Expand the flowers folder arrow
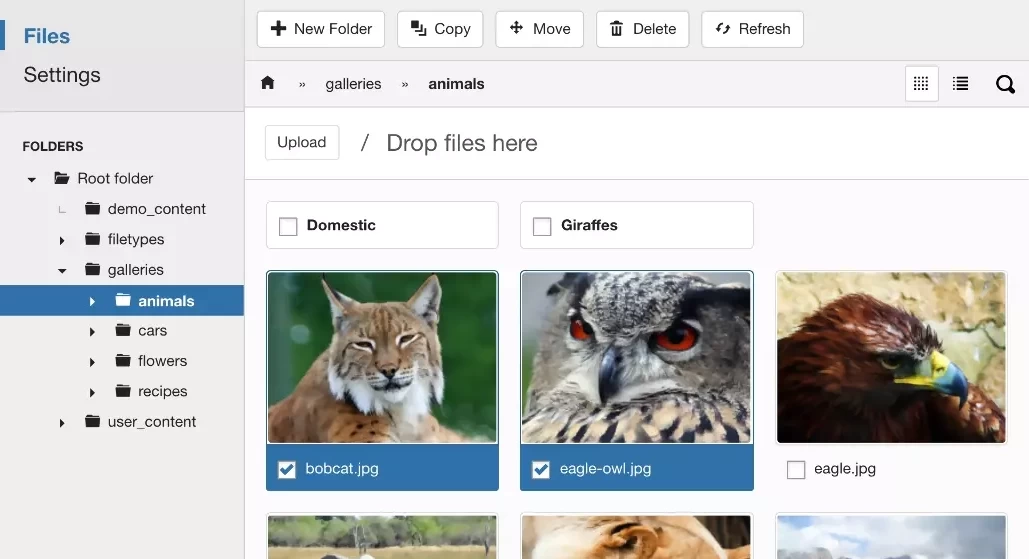 [92, 362]
